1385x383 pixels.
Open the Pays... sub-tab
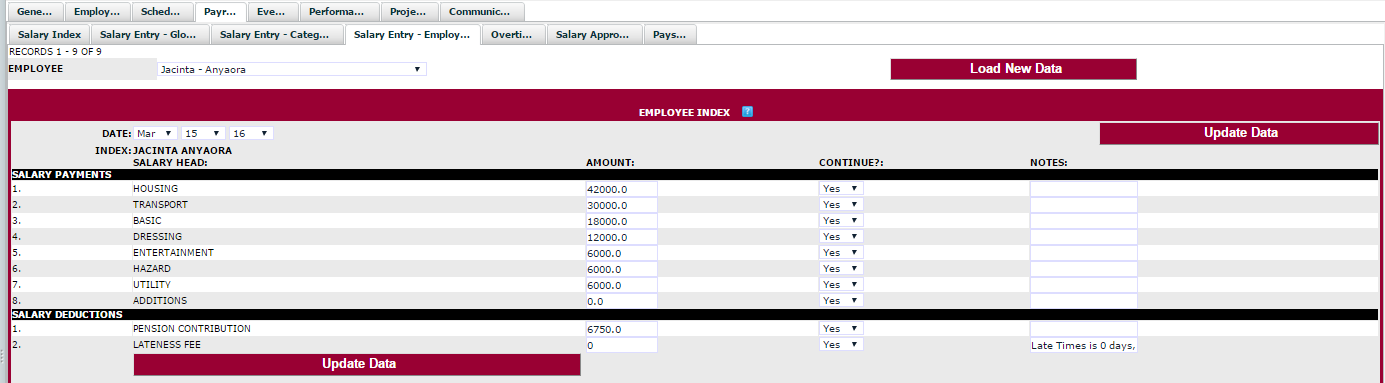[670, 34]
